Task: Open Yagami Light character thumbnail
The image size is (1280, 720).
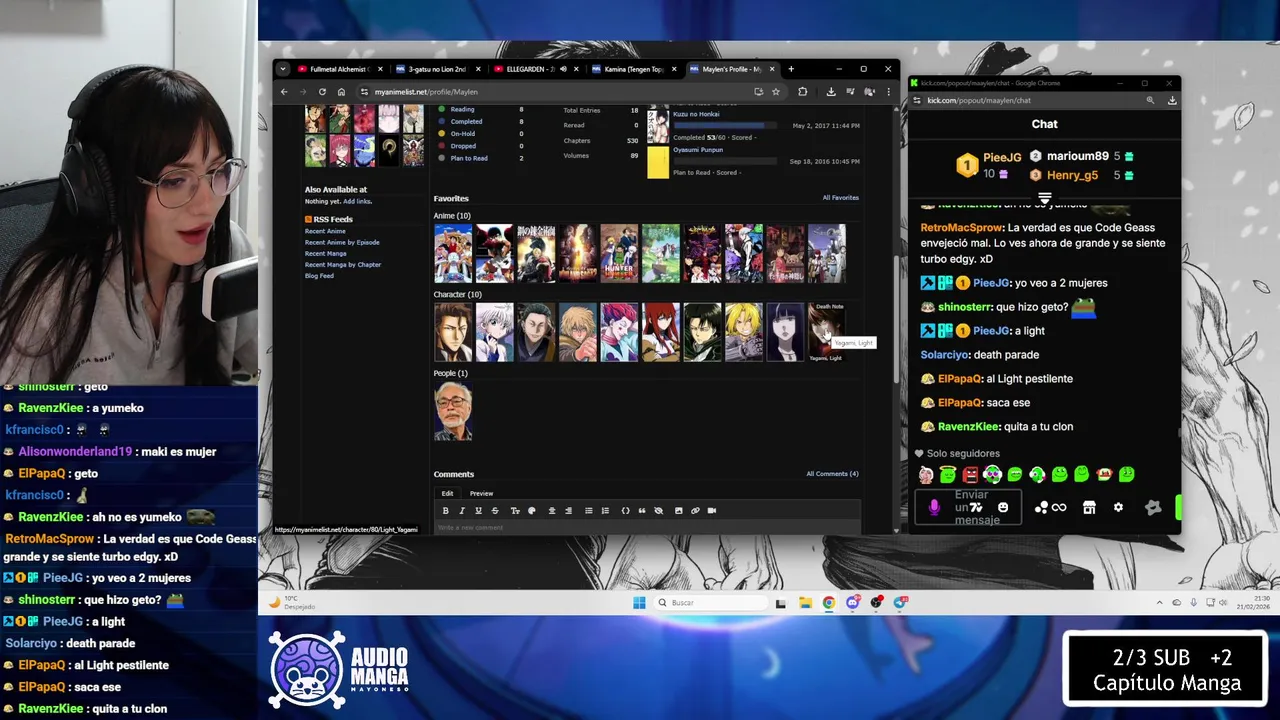Action: [826, 332]
